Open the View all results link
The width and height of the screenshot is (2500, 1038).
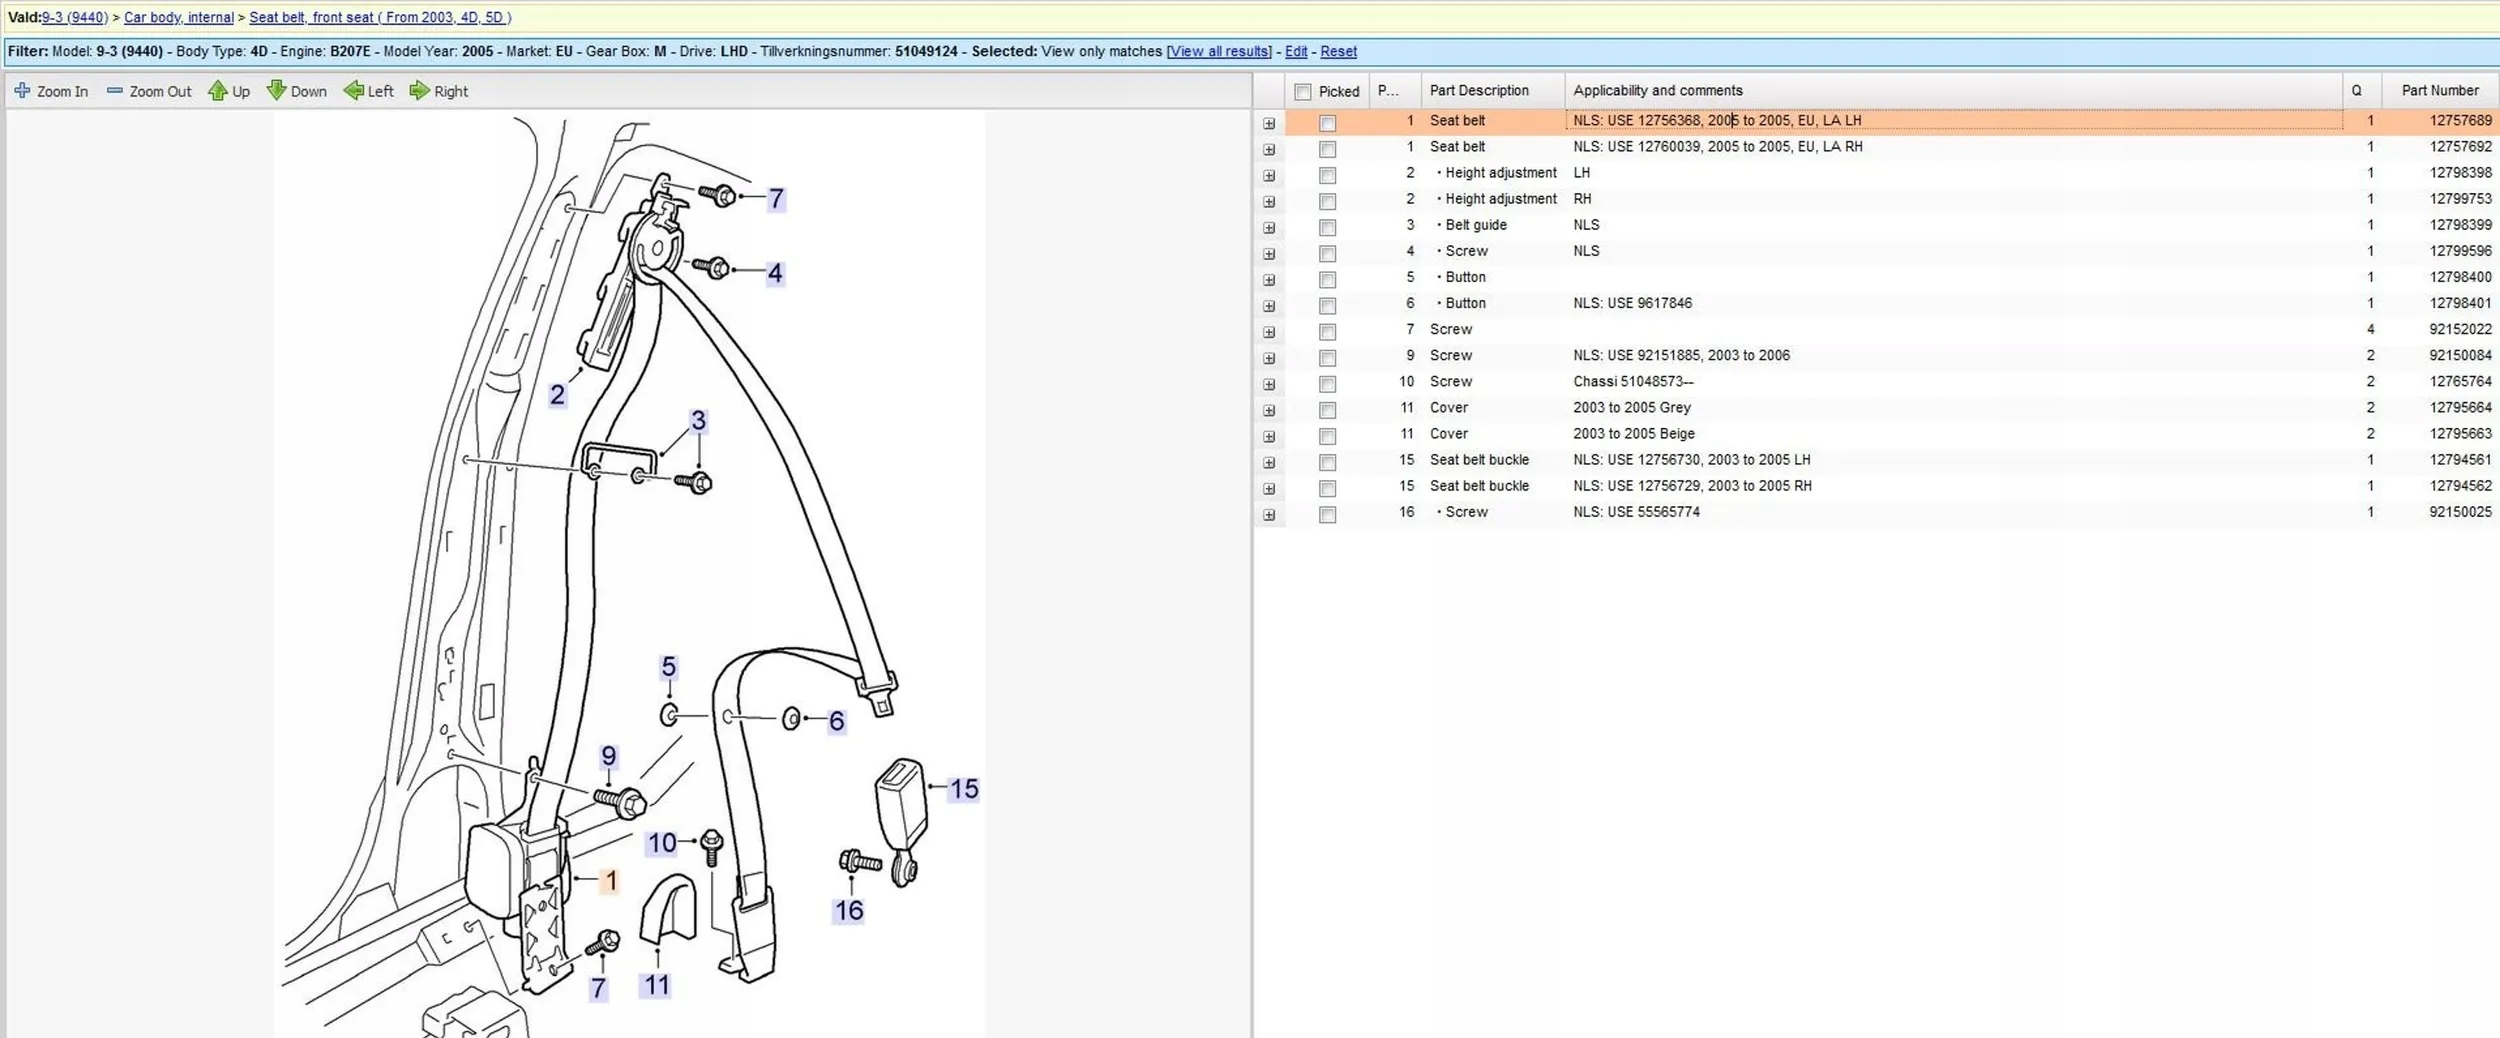coord(1219,51)
